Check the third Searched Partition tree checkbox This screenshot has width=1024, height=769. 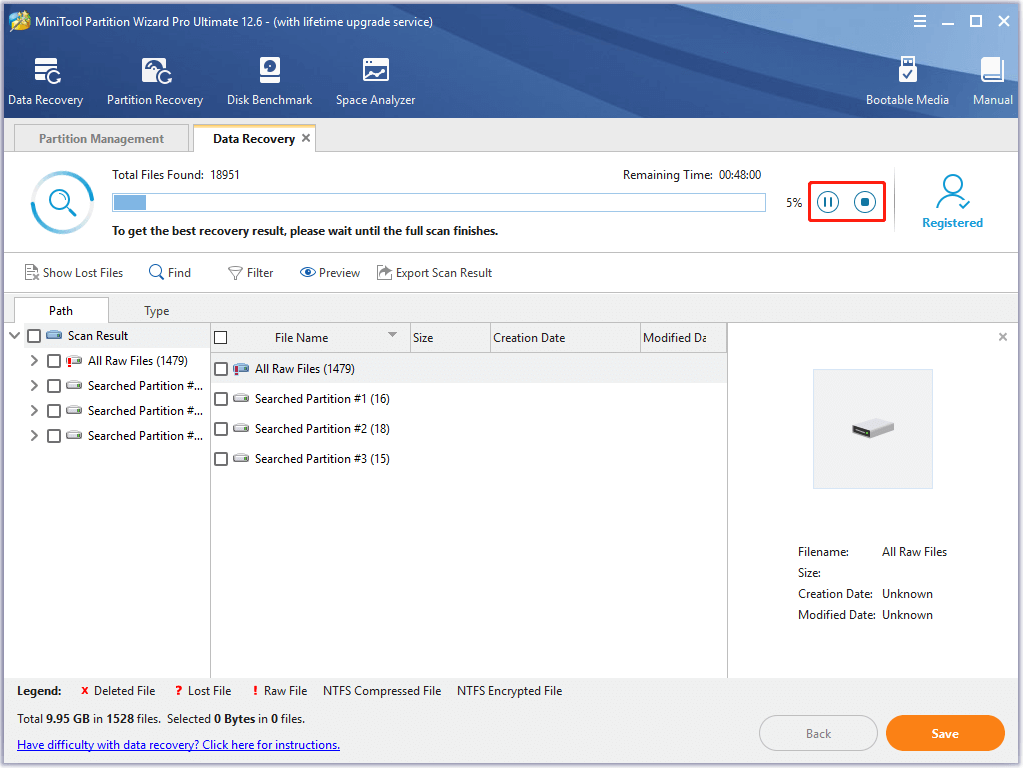[x=54, y=436]
